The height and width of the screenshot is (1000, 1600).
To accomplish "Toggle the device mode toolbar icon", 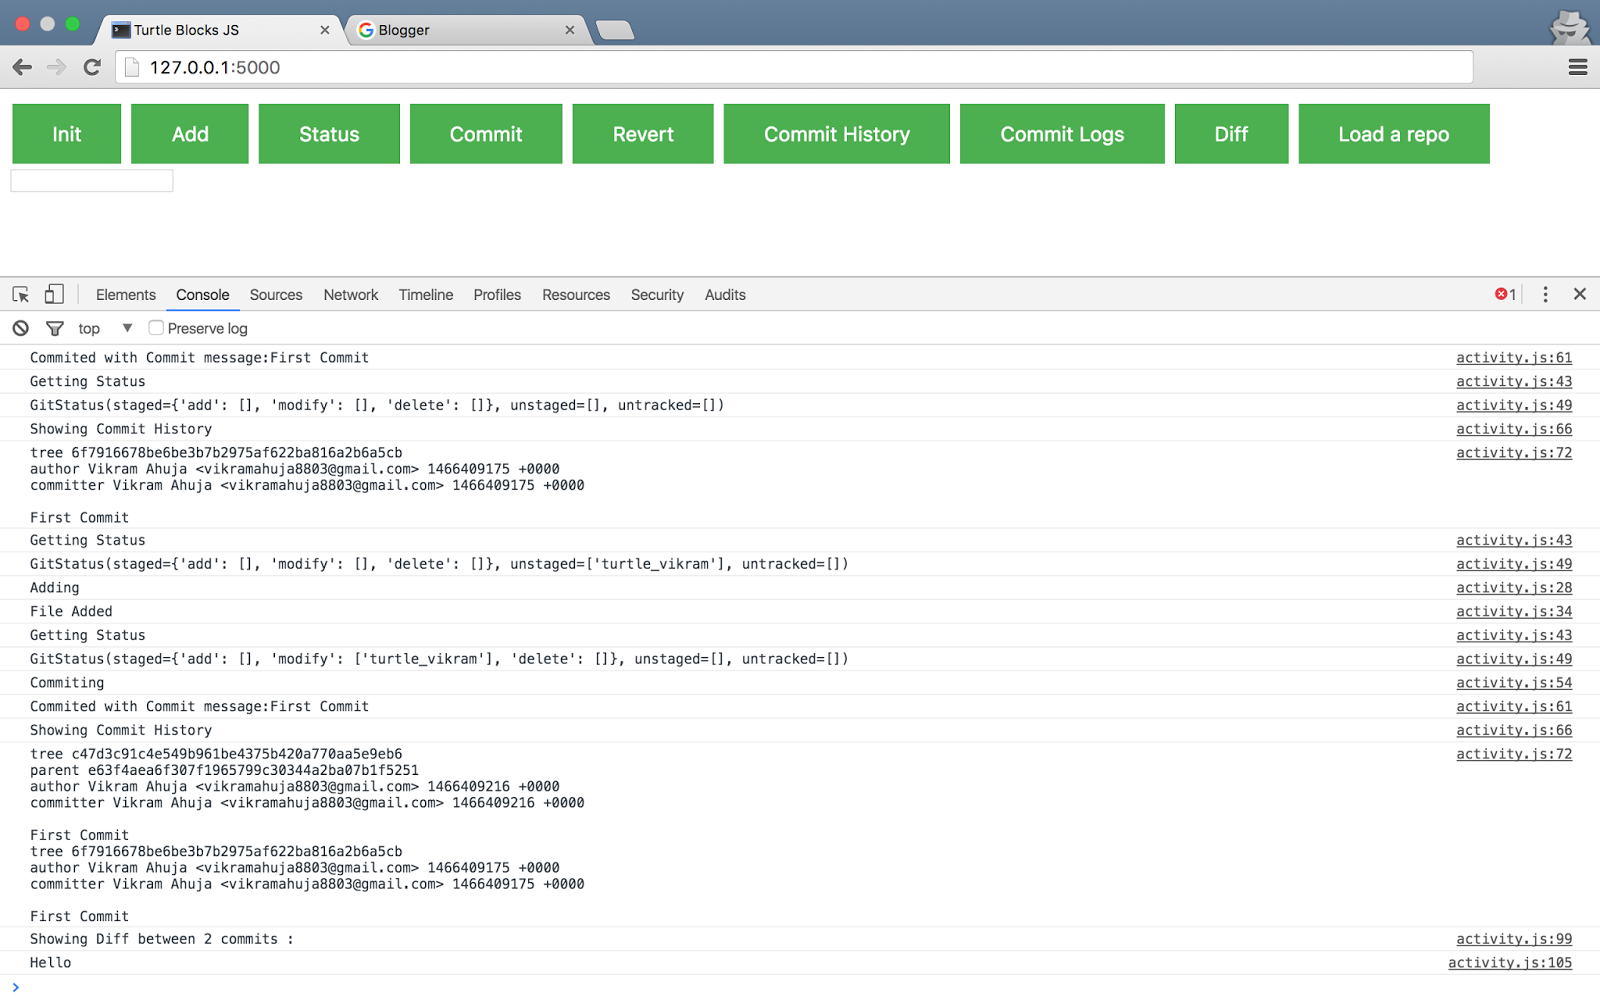I will [54, 294].
